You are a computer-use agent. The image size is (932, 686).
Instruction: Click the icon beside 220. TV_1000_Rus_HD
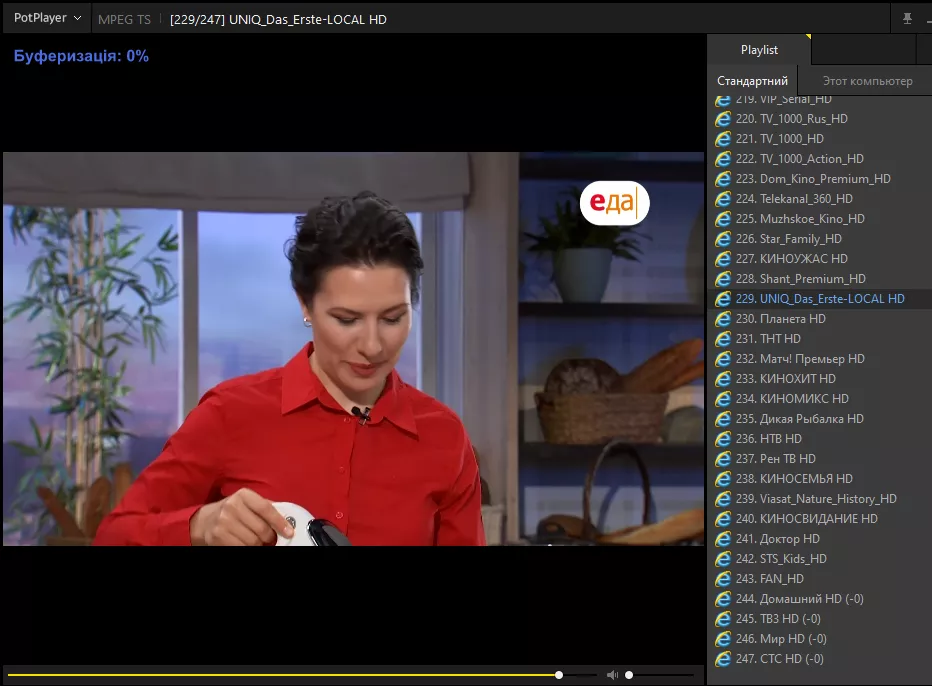click(x=723, y=119)
